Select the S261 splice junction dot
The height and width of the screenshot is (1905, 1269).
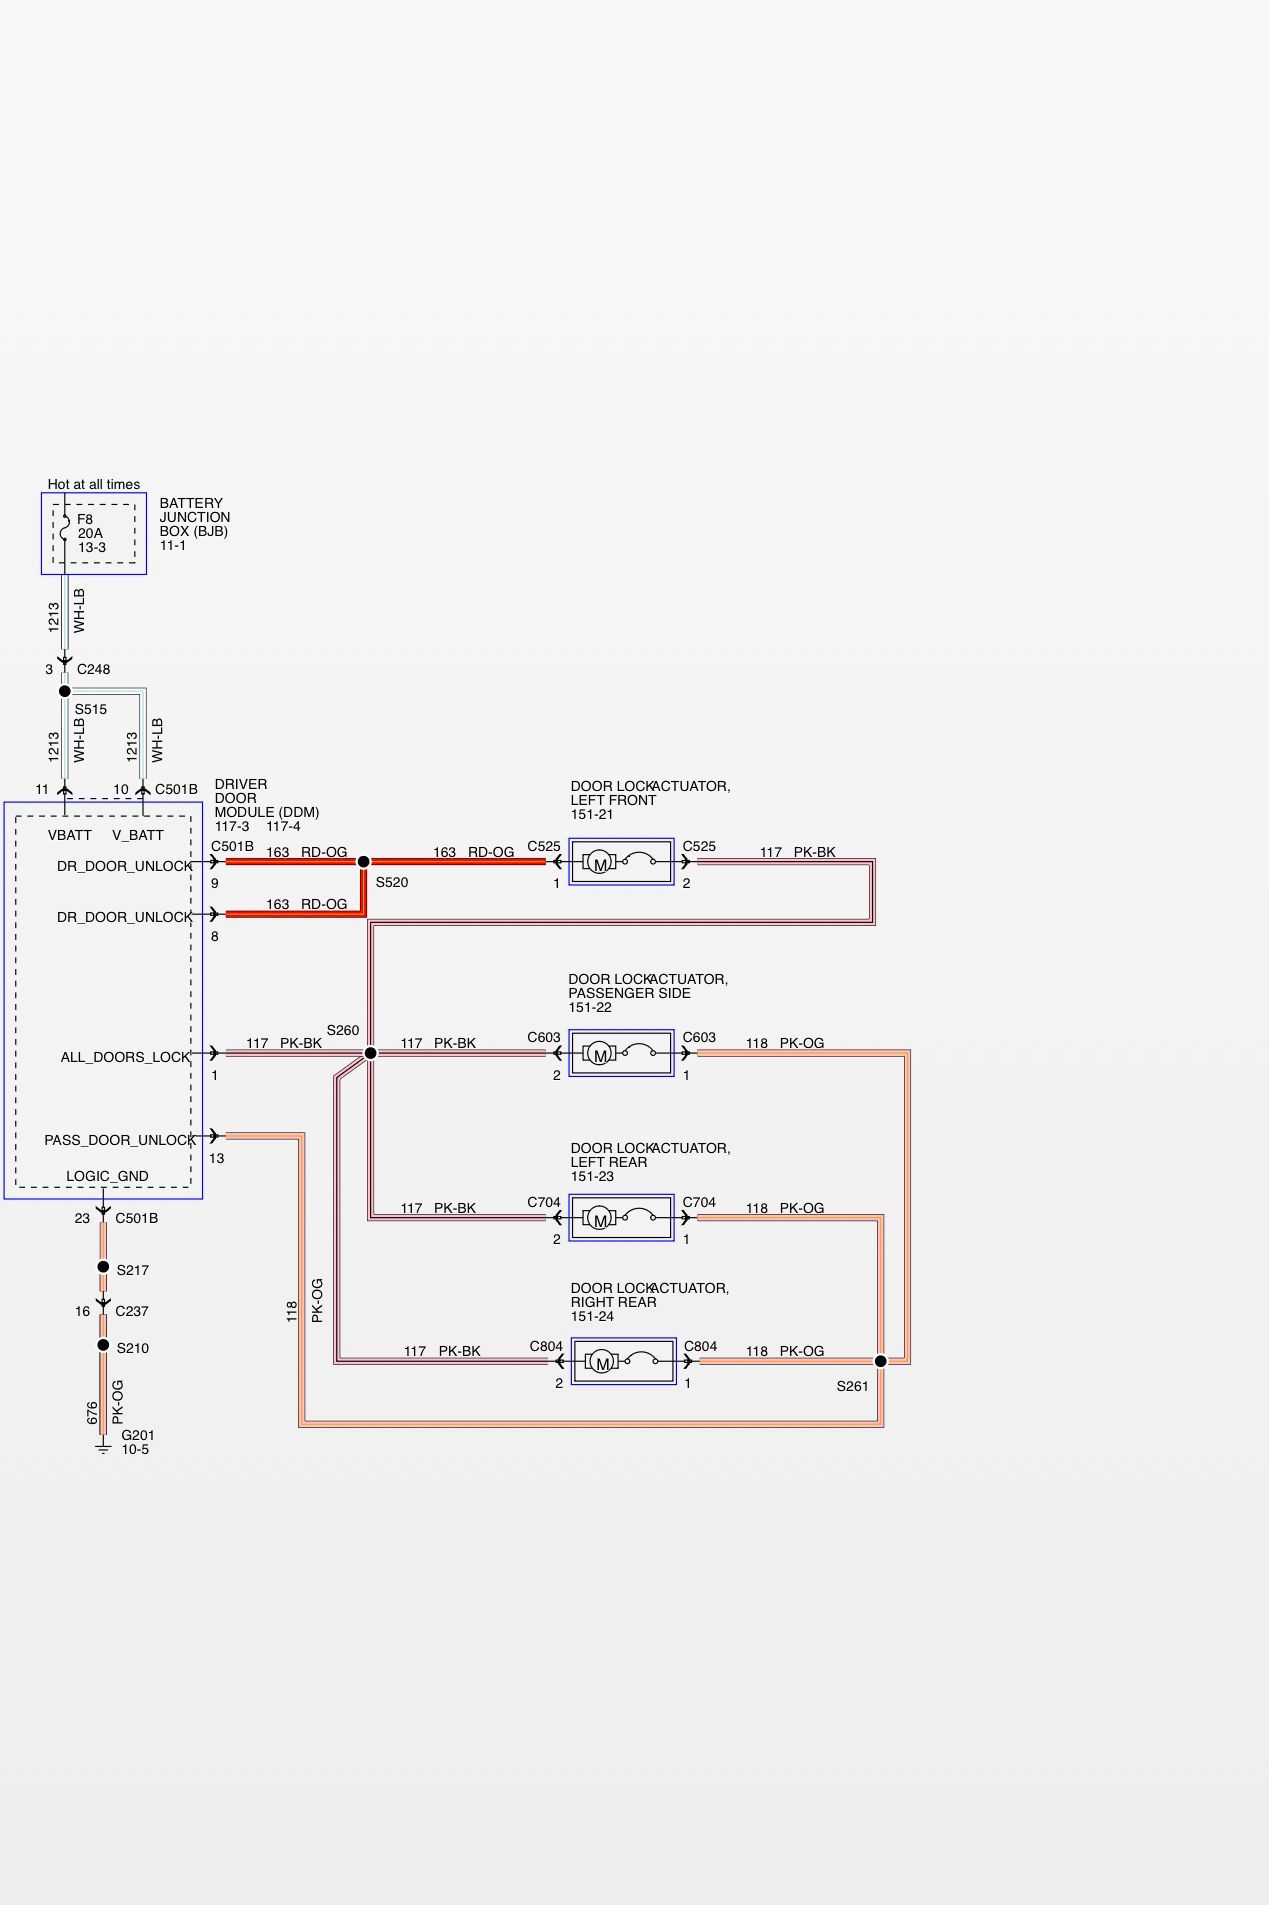tap(880, 1361)
